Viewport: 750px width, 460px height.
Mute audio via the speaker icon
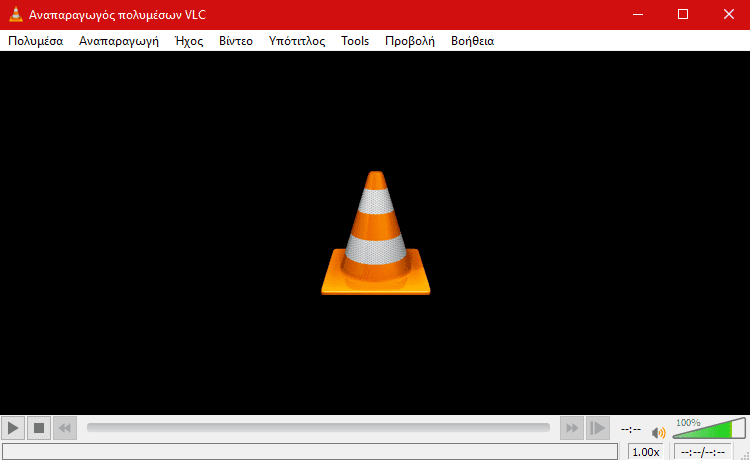pos(658,432)
